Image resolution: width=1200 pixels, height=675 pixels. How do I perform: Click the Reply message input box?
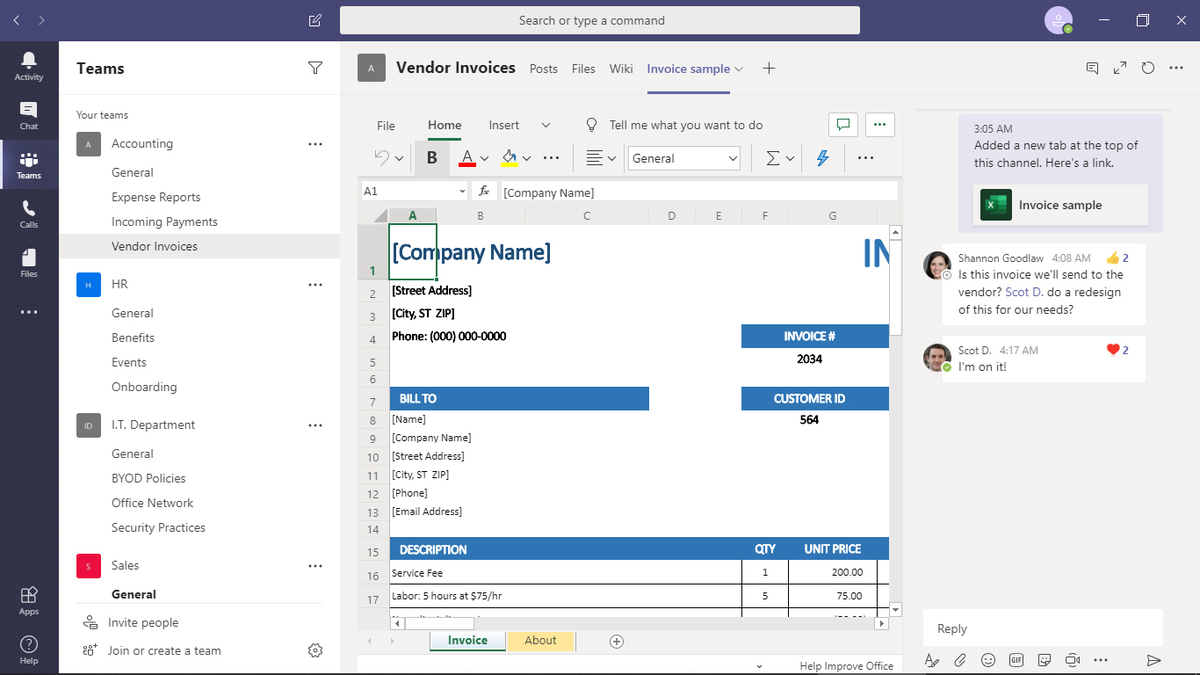(1042, 629)
